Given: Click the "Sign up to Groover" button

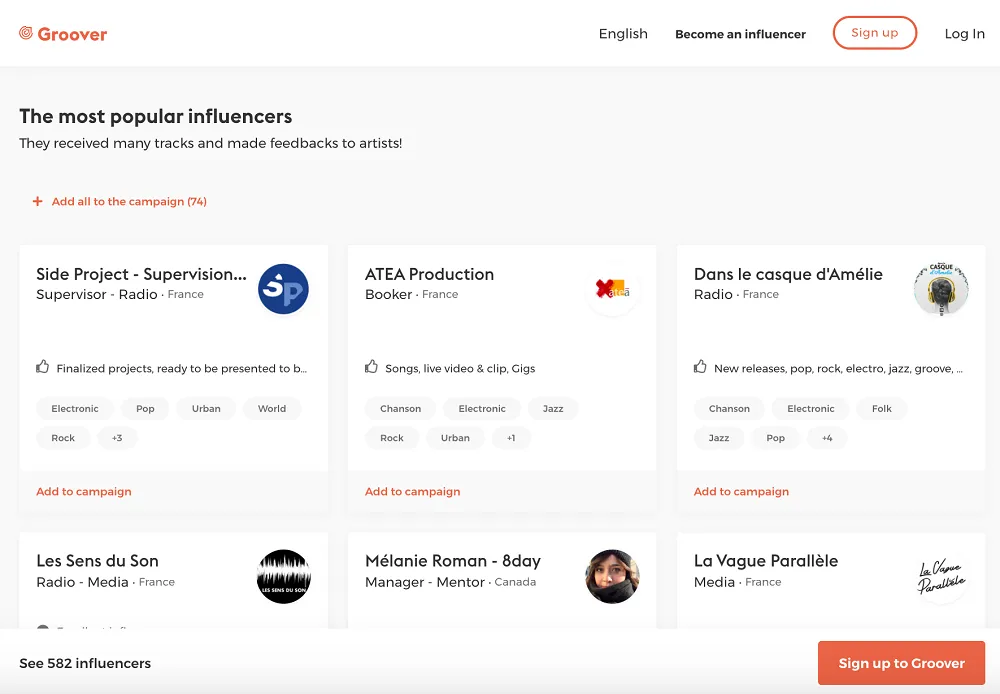Looking at the screenshot, I should click(x=900, y=662).
